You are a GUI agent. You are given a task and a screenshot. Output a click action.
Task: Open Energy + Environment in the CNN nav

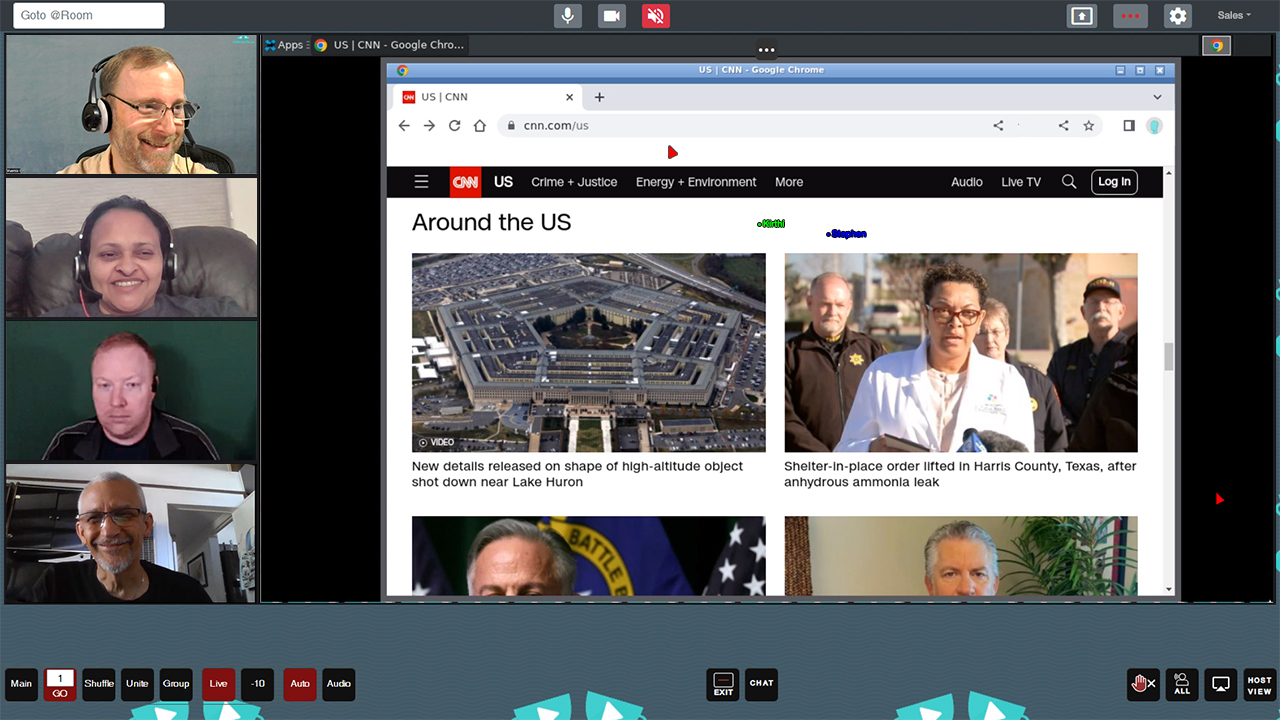(696, 182)
